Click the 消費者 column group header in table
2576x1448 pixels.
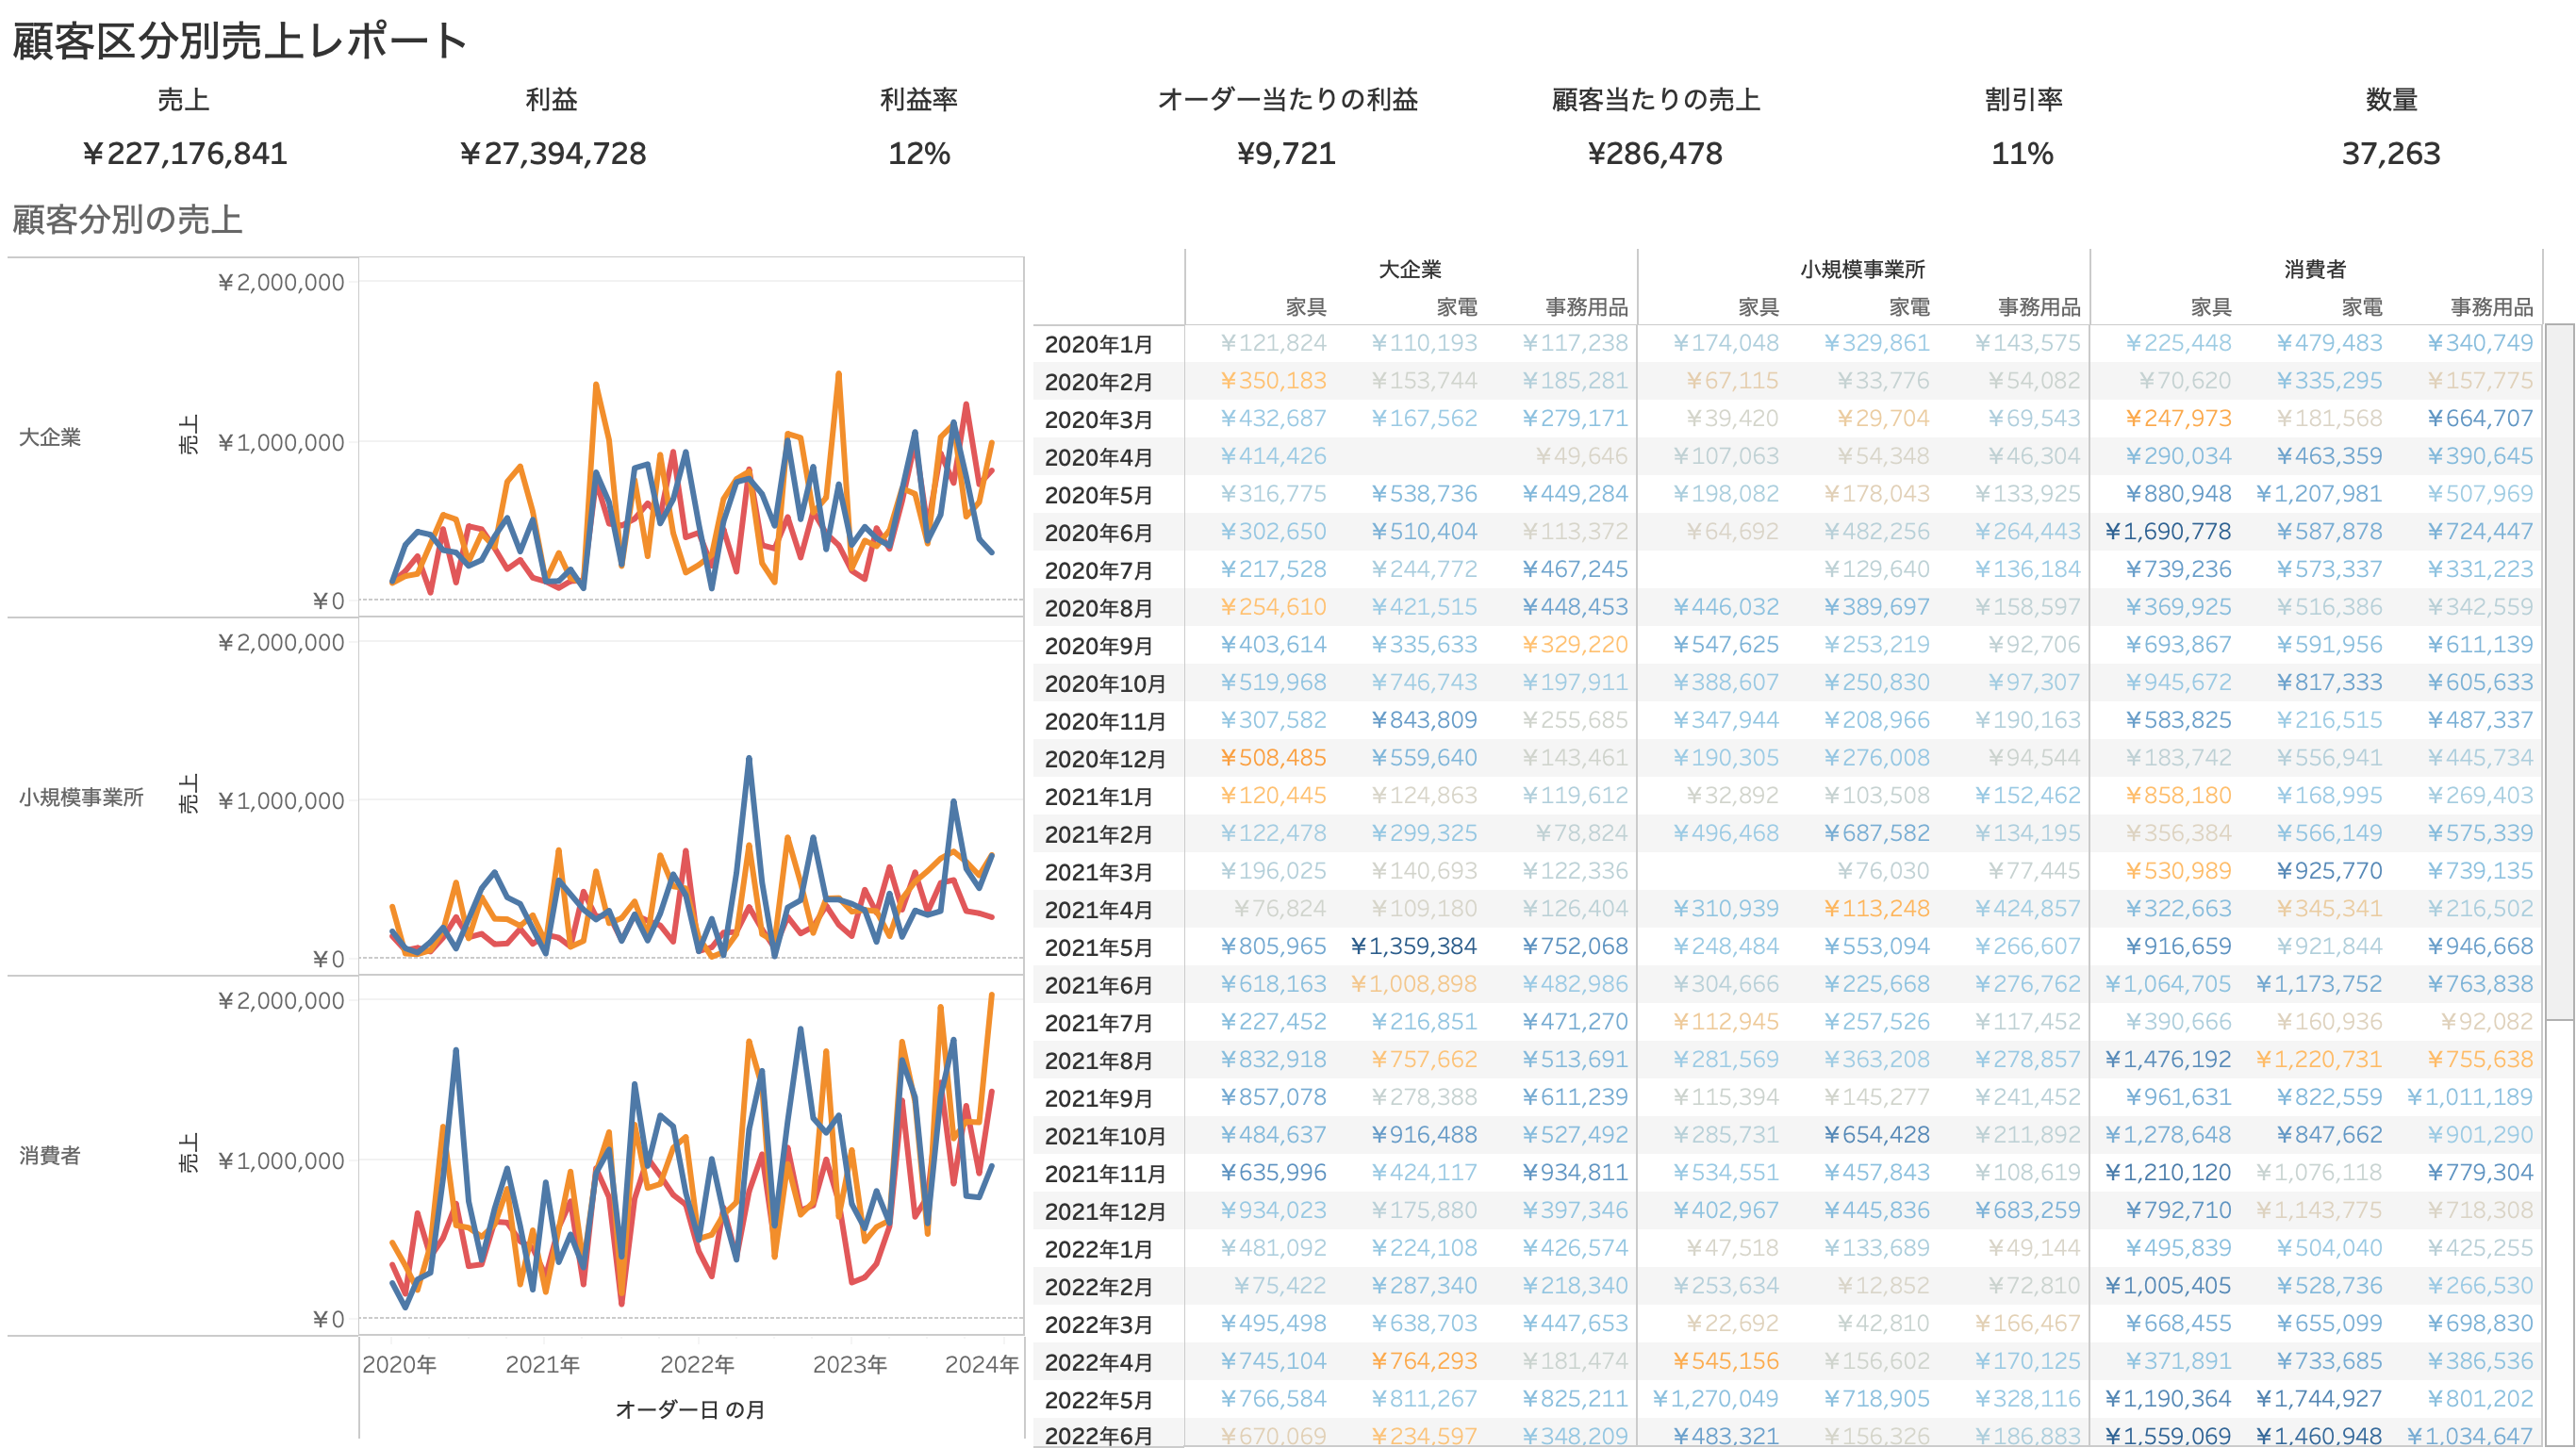(x=2314, y=269)
